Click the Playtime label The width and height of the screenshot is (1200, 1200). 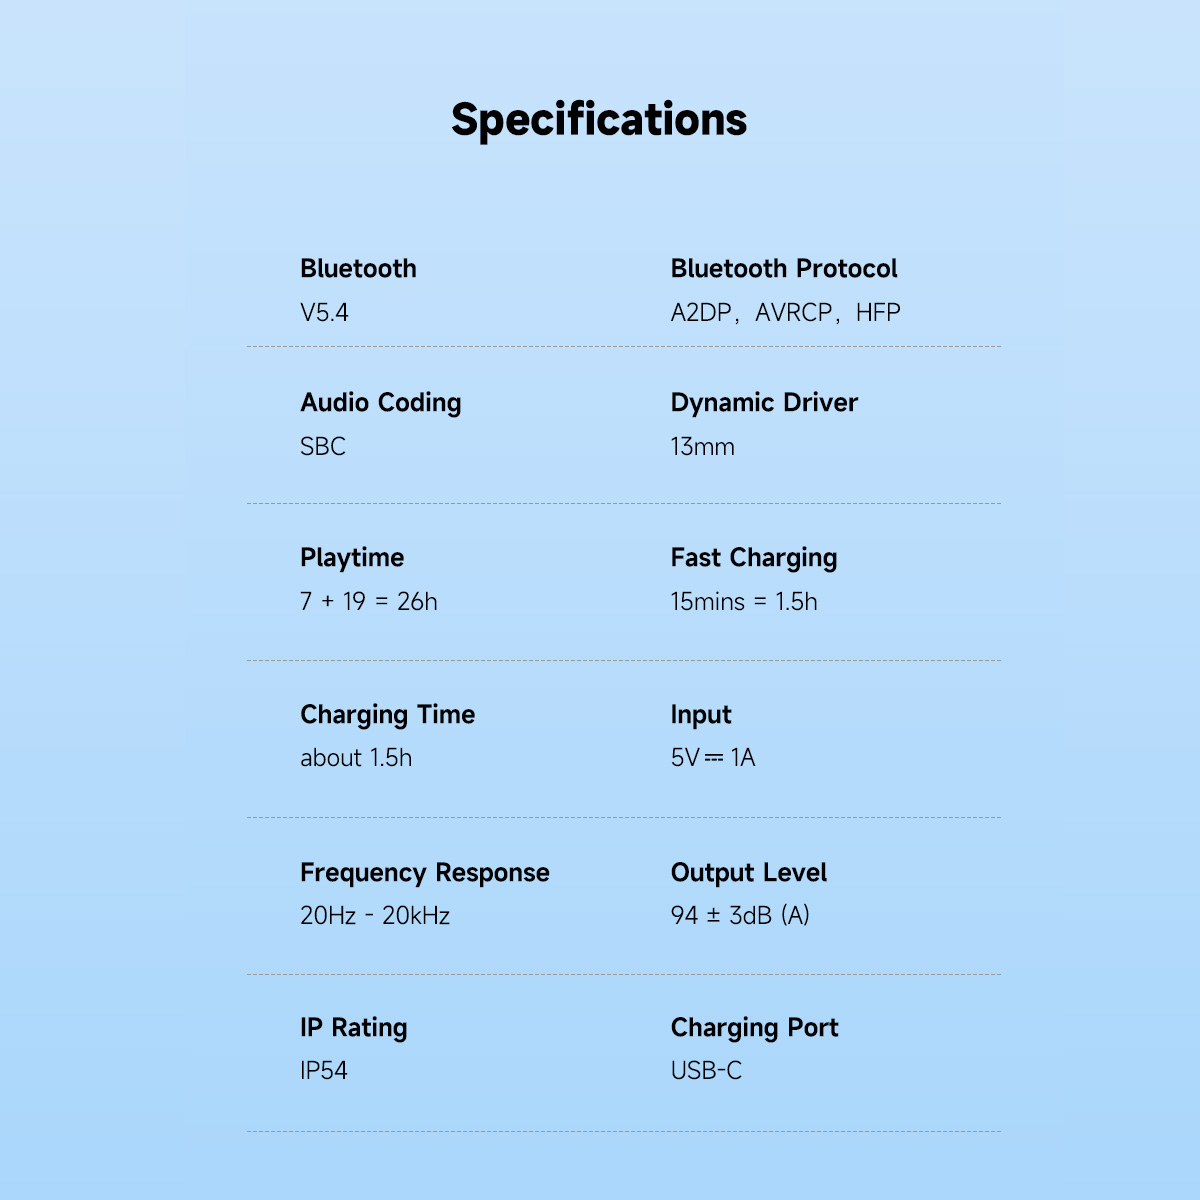[x=352, y=558]
